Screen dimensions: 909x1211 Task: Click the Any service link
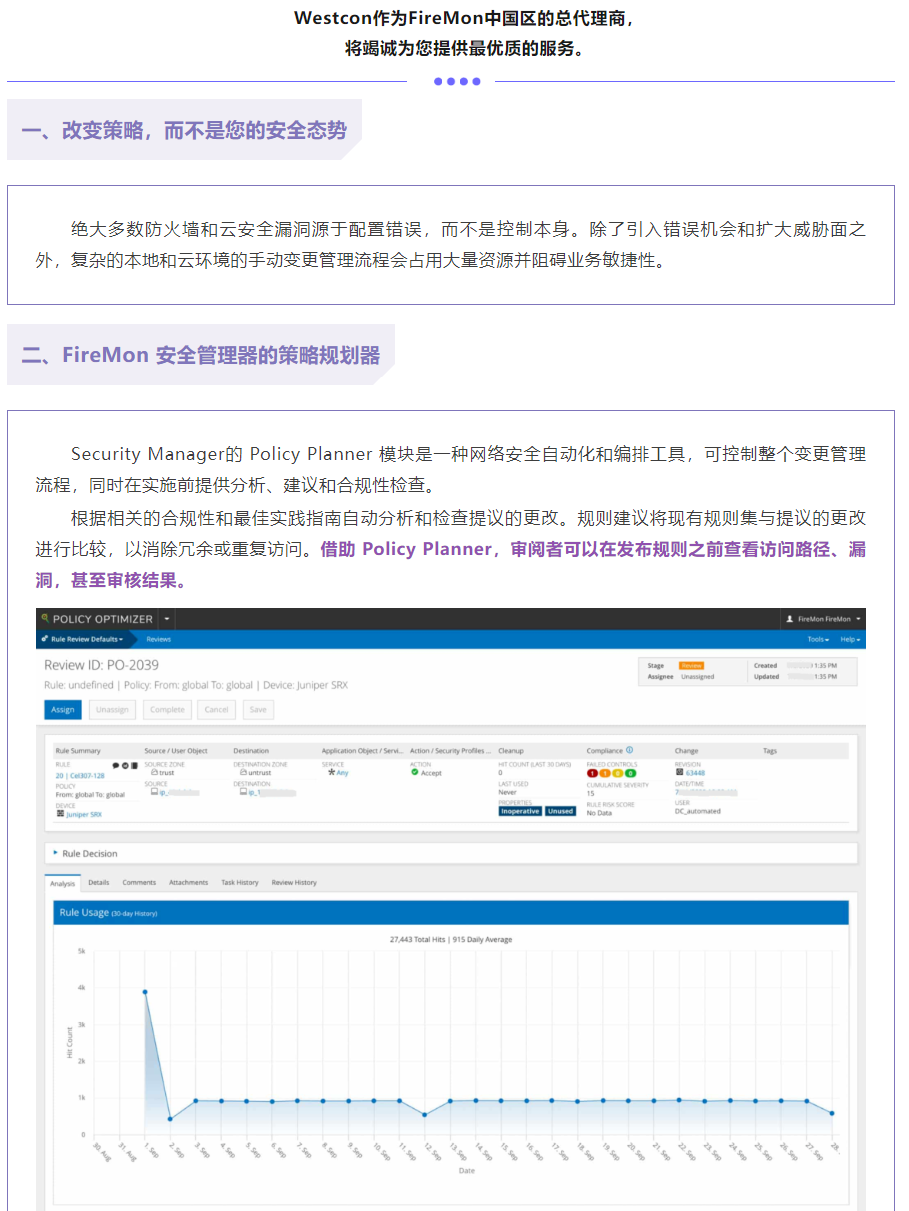click(x=343, y=772)
